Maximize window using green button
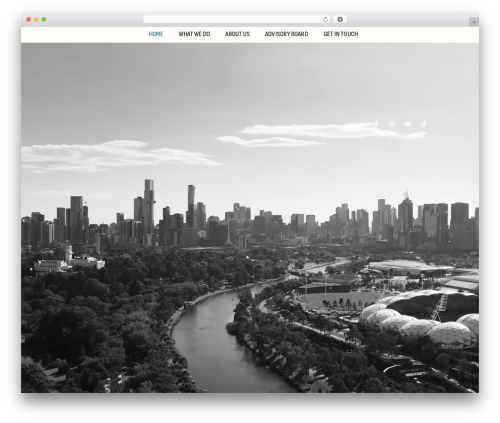 tap(44, 20)
